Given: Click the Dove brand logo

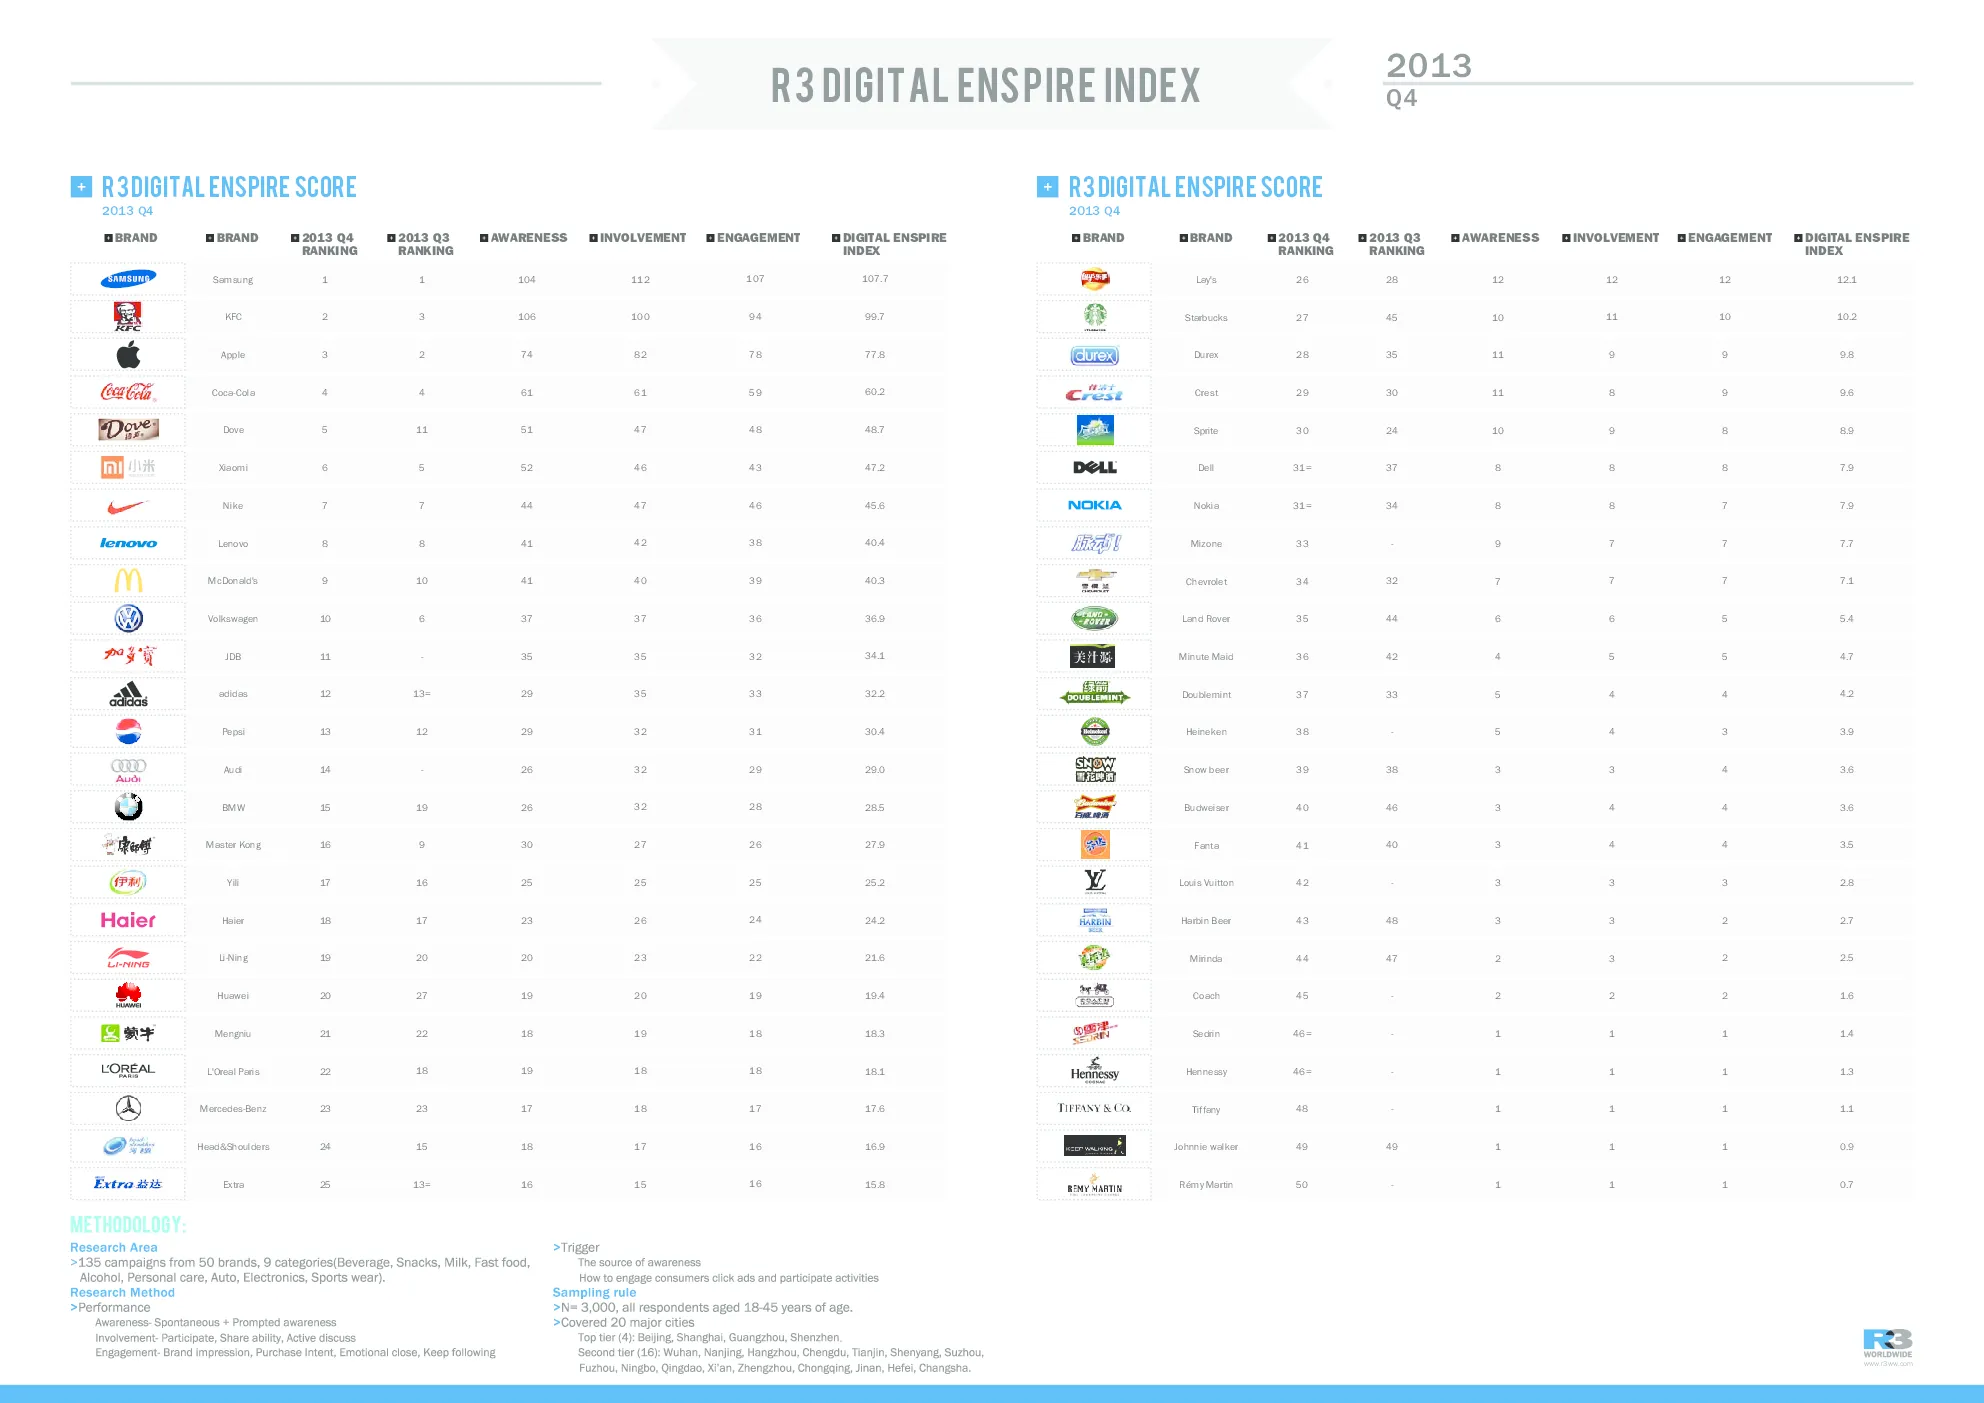Looking at the screenshot, I should pyautogui.click(x=128, y=430).
